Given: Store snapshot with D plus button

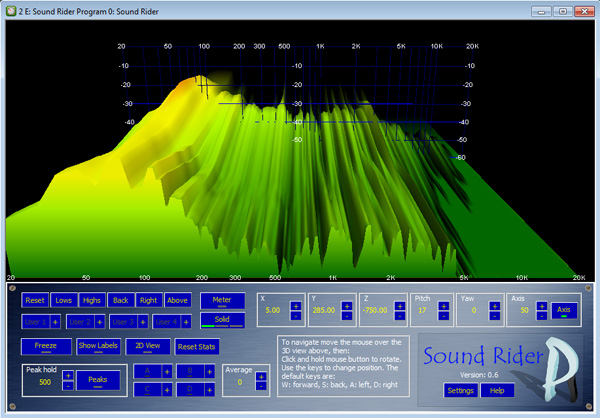Looking at the screenshot, I should click(x=210, y=390).
